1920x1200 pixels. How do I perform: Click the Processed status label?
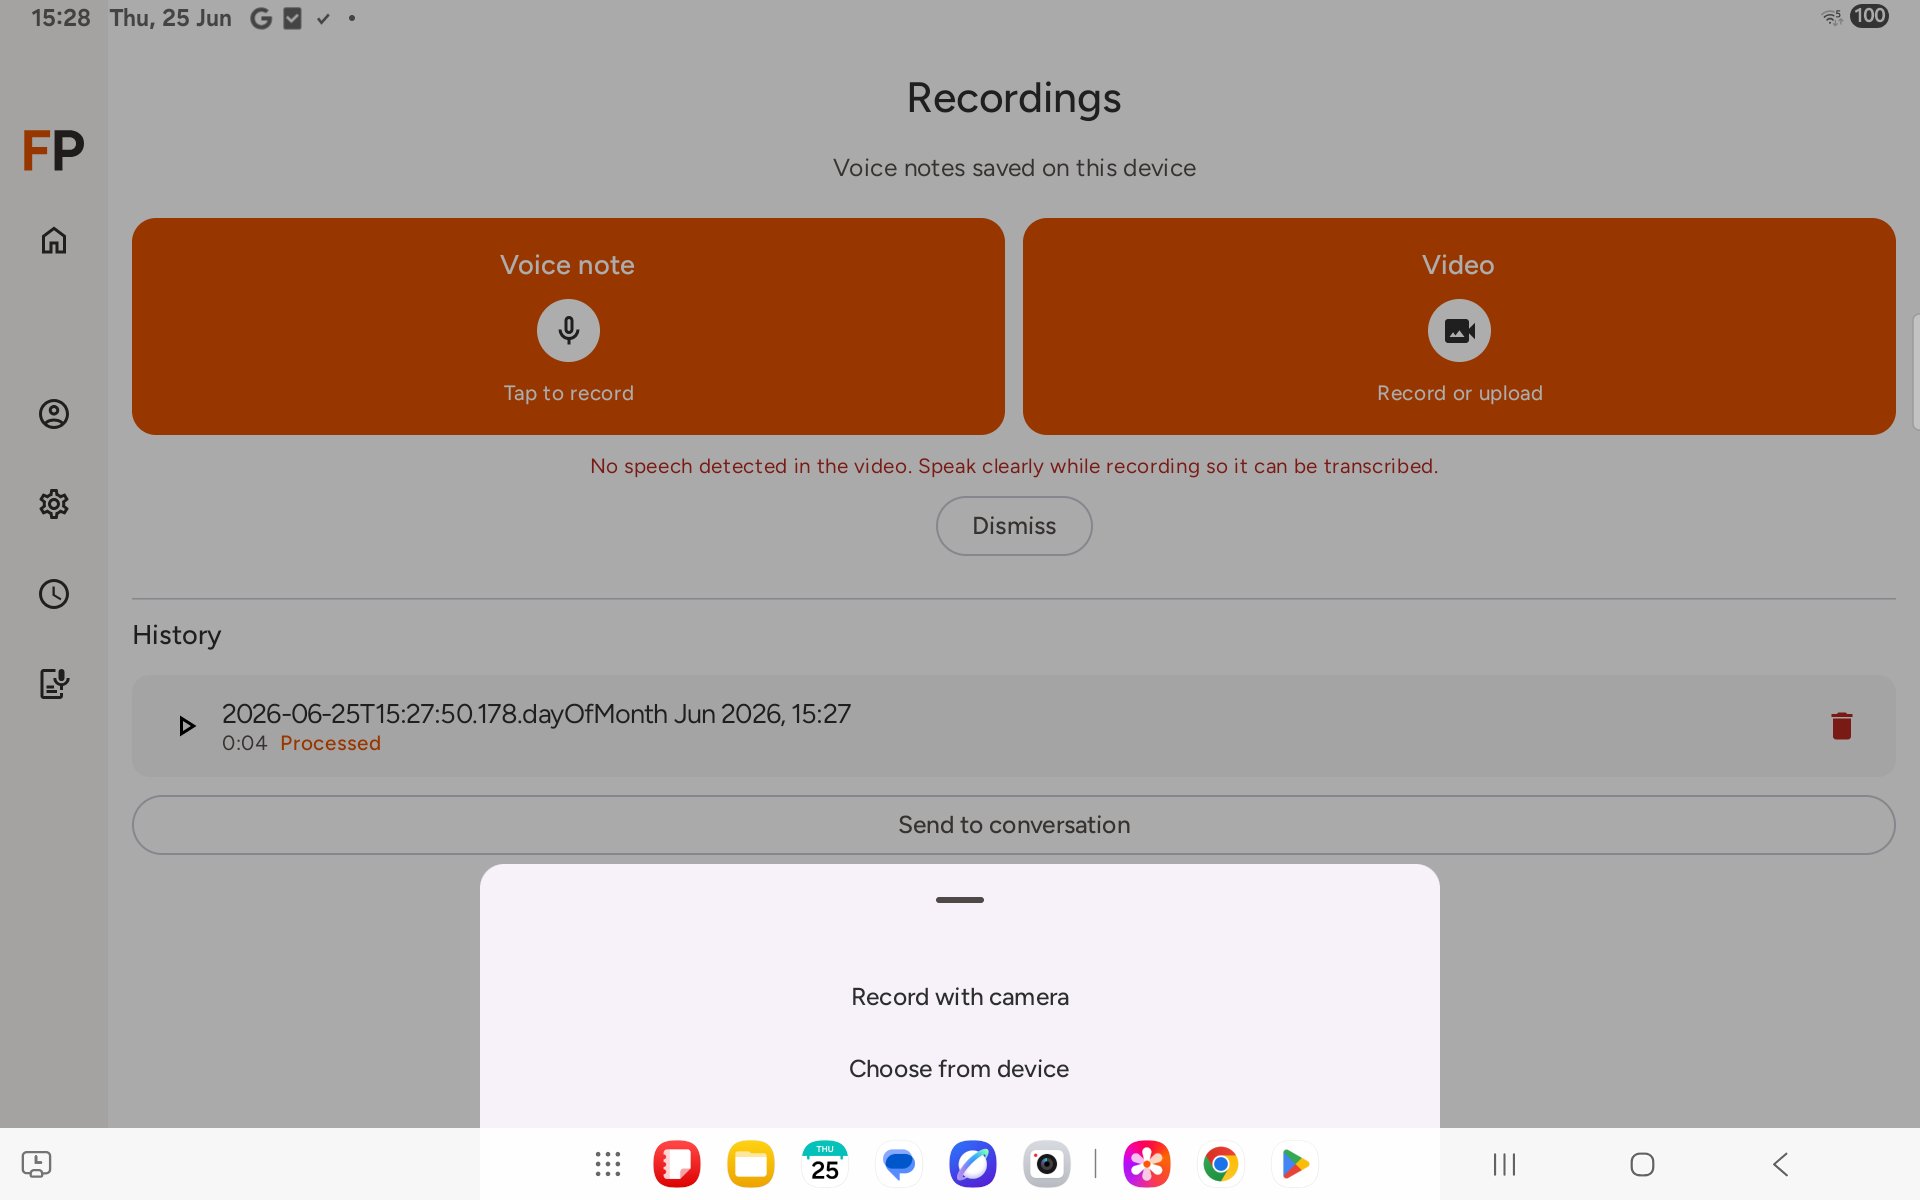click(x=330, y=743)
